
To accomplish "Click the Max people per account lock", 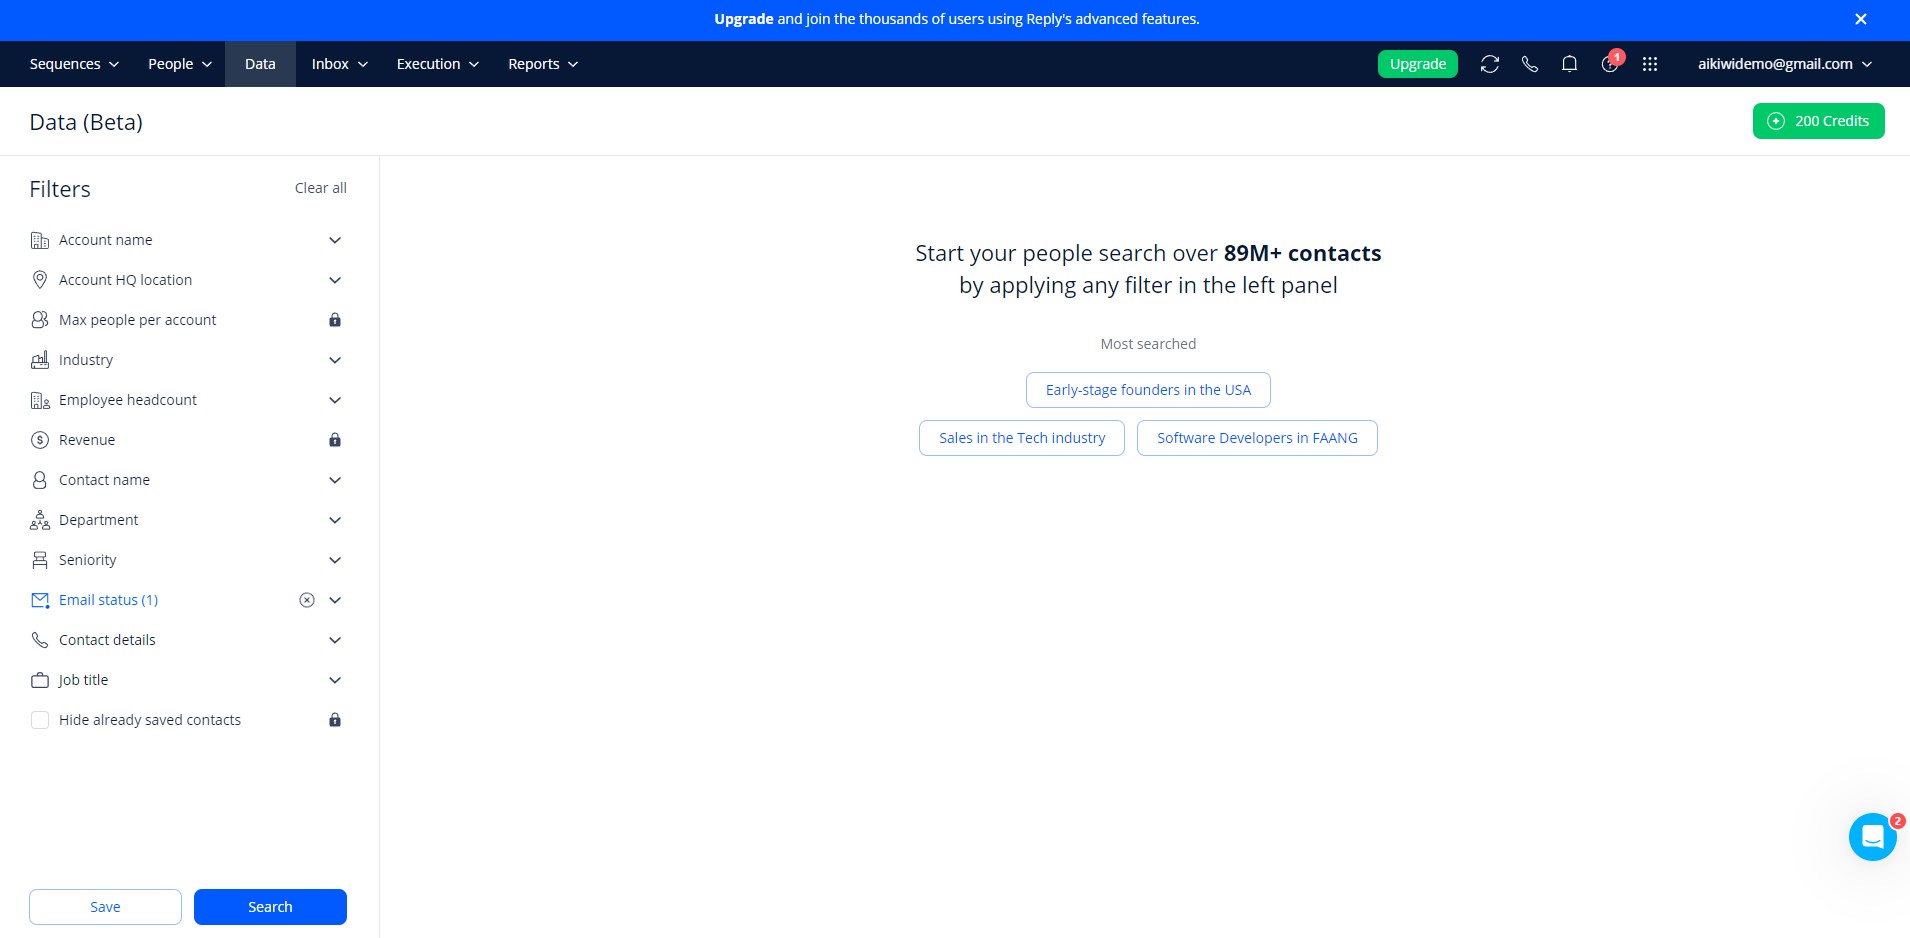I will coord(335,320).
